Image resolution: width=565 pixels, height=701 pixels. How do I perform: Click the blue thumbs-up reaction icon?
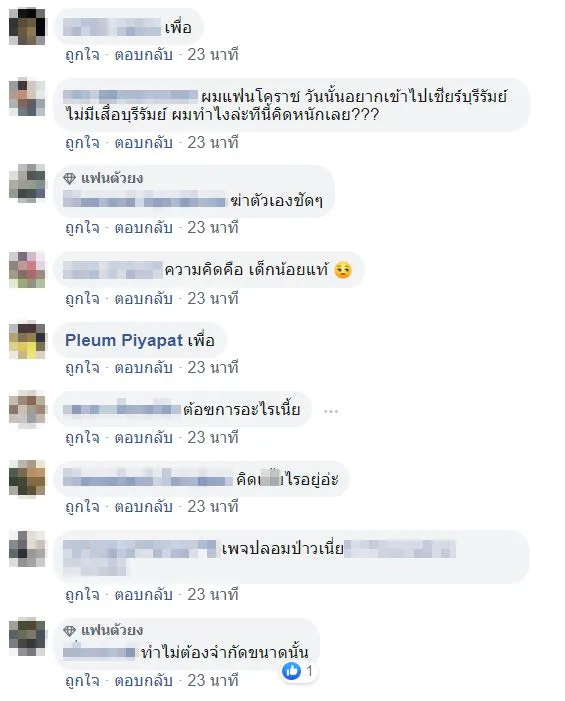pyautogui.click(x=292, y=671)
